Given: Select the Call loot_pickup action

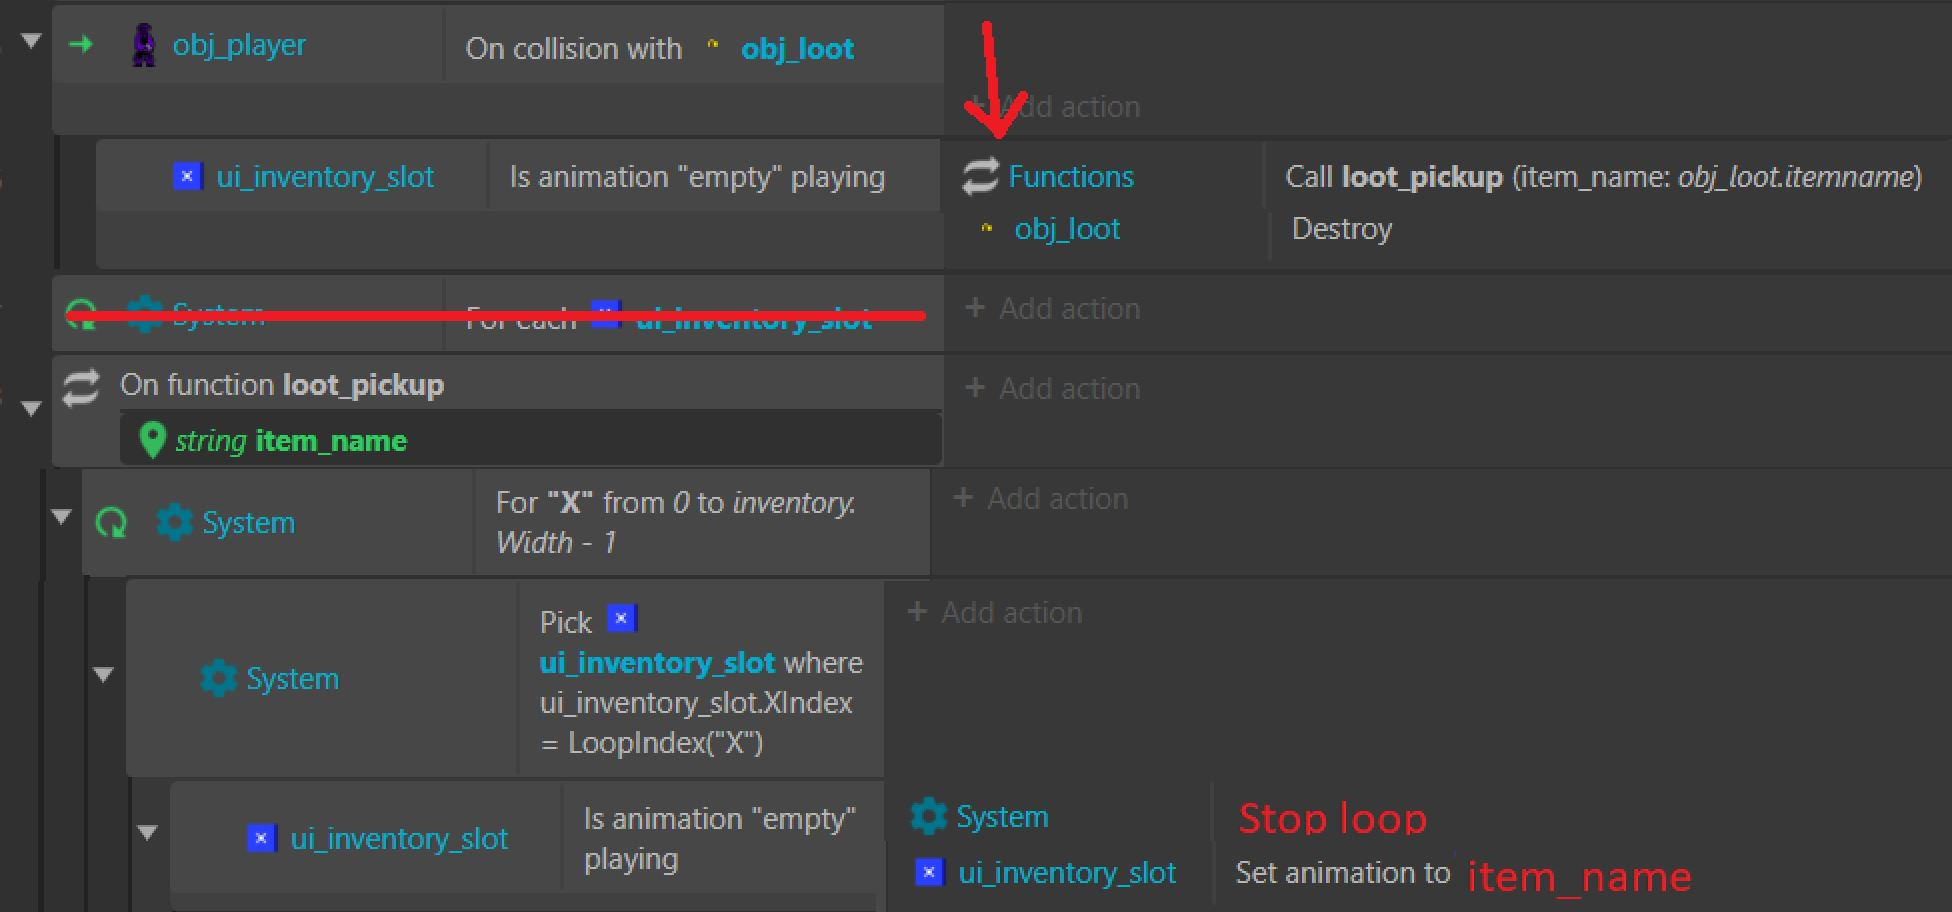Looking at the screenshot, I should click(1603, 177).
